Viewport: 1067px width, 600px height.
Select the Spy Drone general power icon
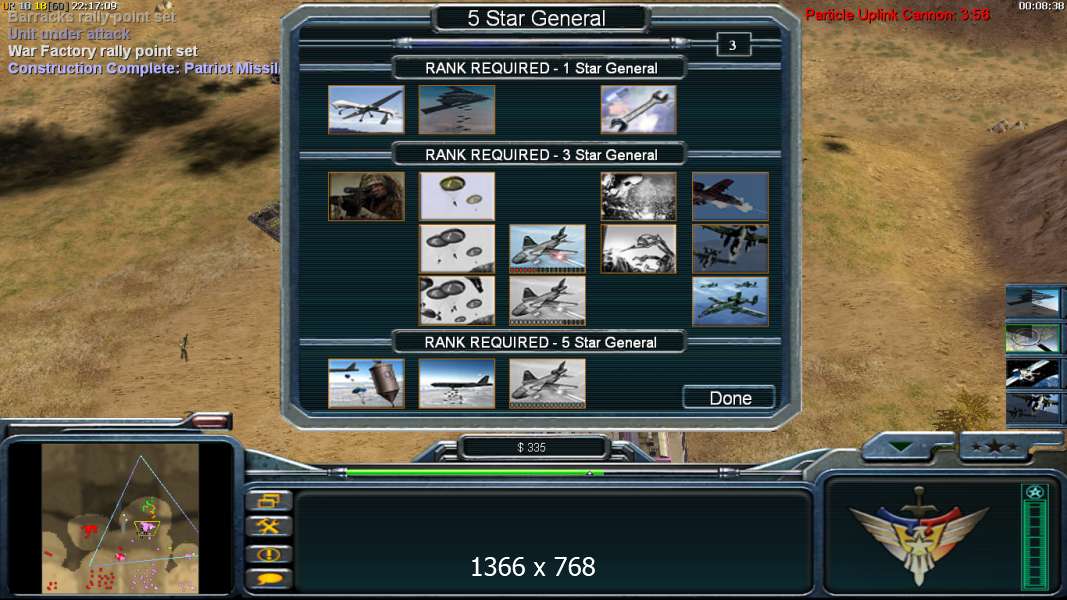pyautogui.click(x=366, y=110)
